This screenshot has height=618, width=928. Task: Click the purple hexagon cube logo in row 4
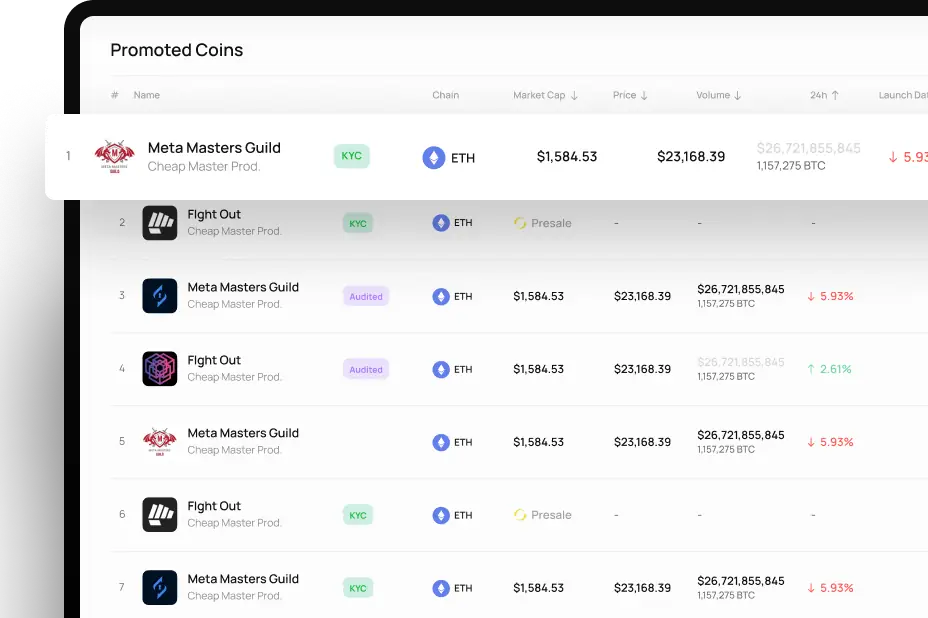[x=160, y=369]
